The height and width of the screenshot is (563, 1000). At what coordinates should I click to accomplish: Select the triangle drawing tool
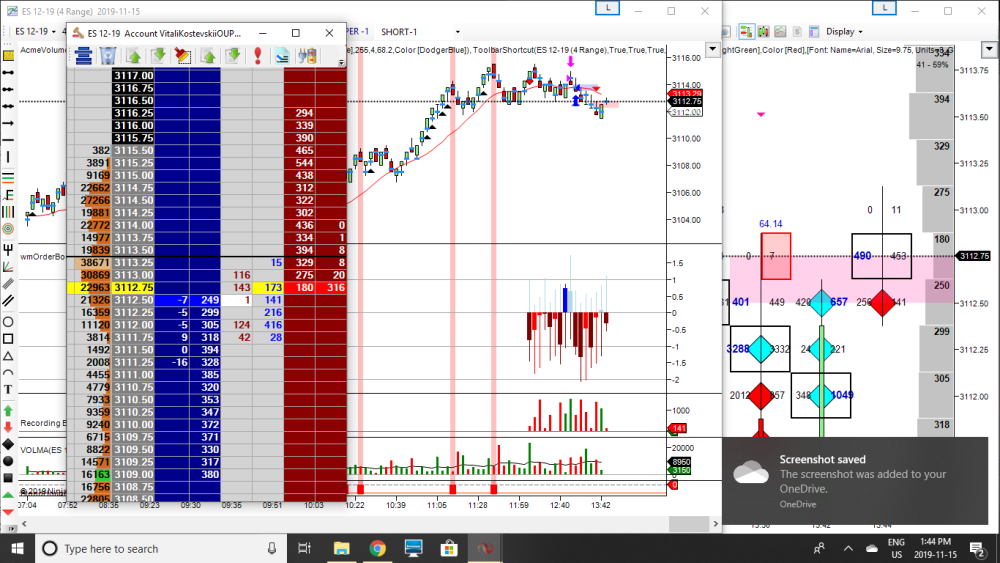point(8,356)
